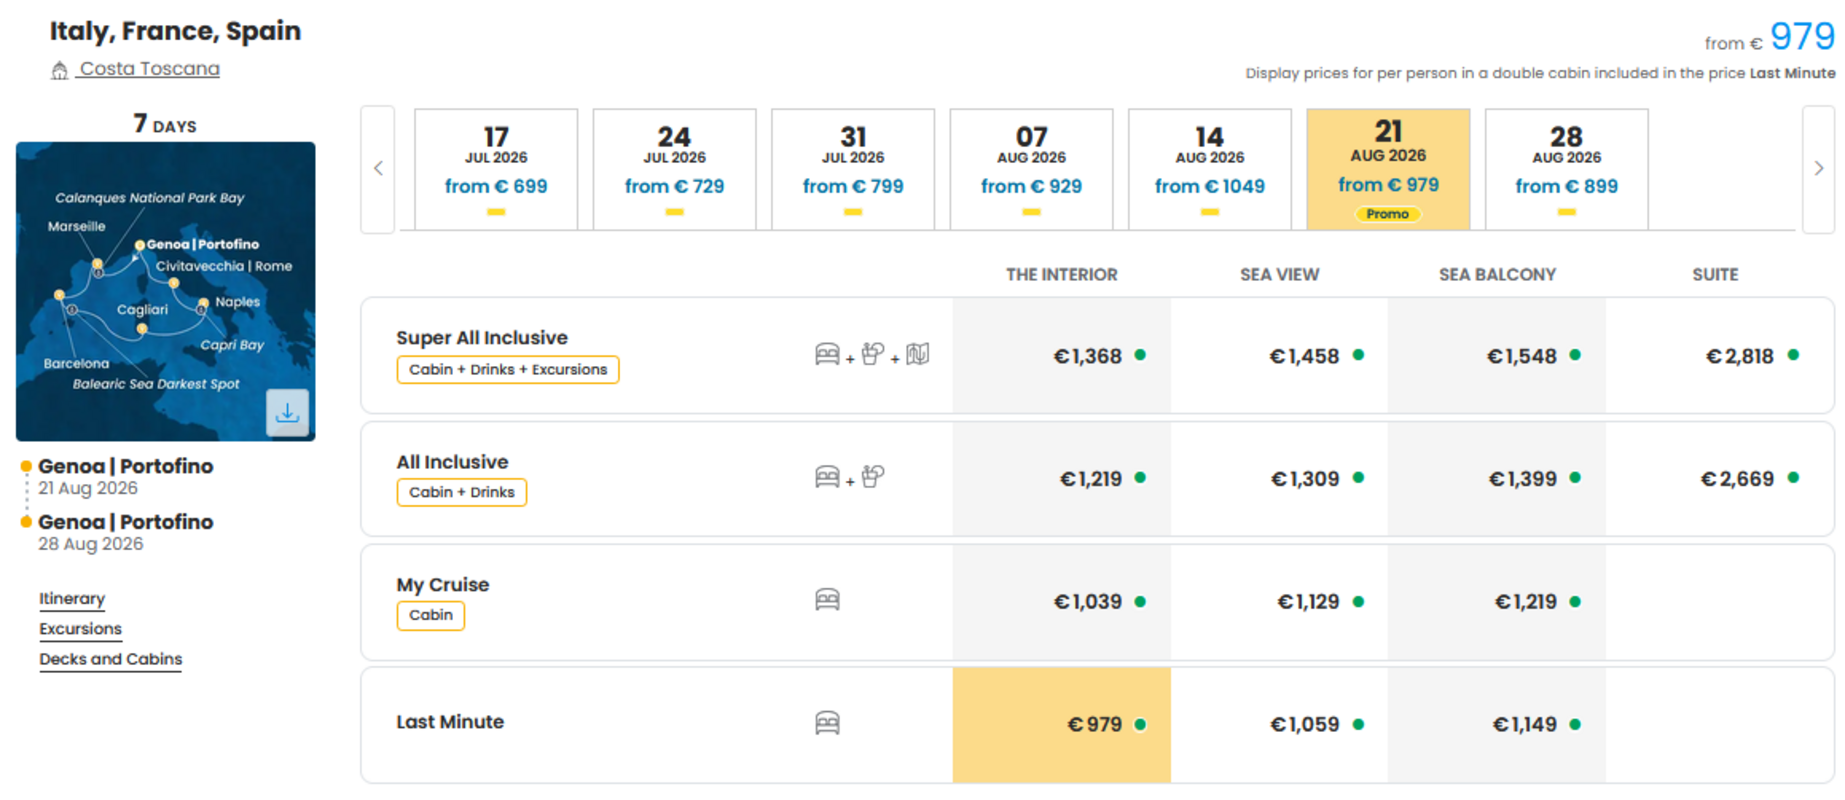Open the Decks and Cabins link
This screenshot has height=800, width=1845.
tap(111, 659)
